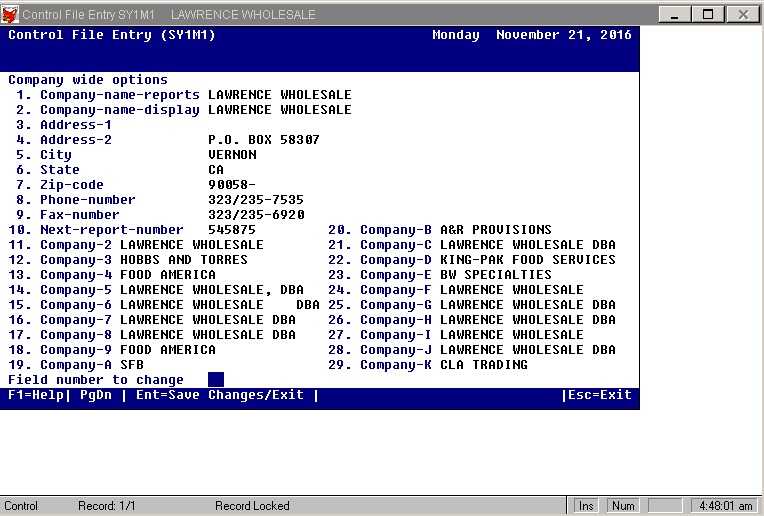Click Esc=Exit in the bottom bar
This screenshot has height=516, width=764.
tap(599, 395)
